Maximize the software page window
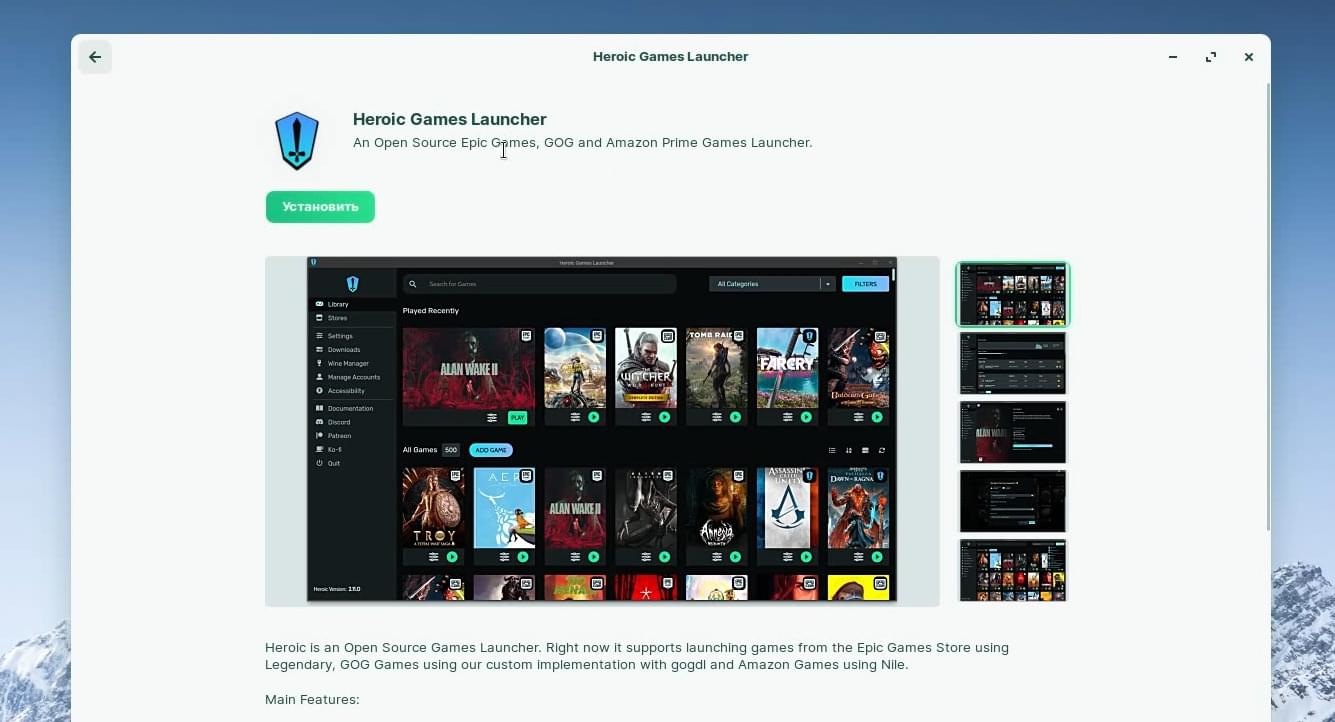The width and height of the screenshot is (1335, 722). point(1211,57)
